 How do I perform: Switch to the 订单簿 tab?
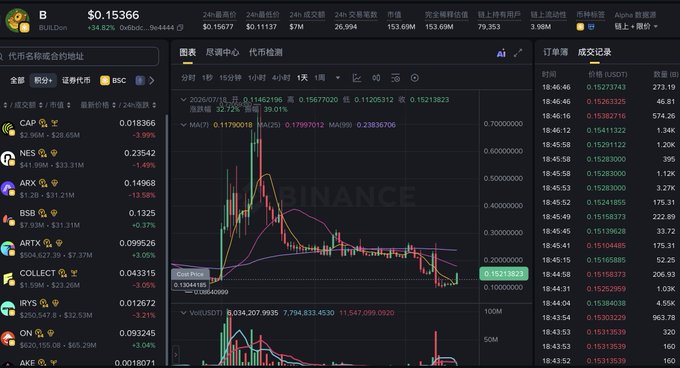coord(556,52)
